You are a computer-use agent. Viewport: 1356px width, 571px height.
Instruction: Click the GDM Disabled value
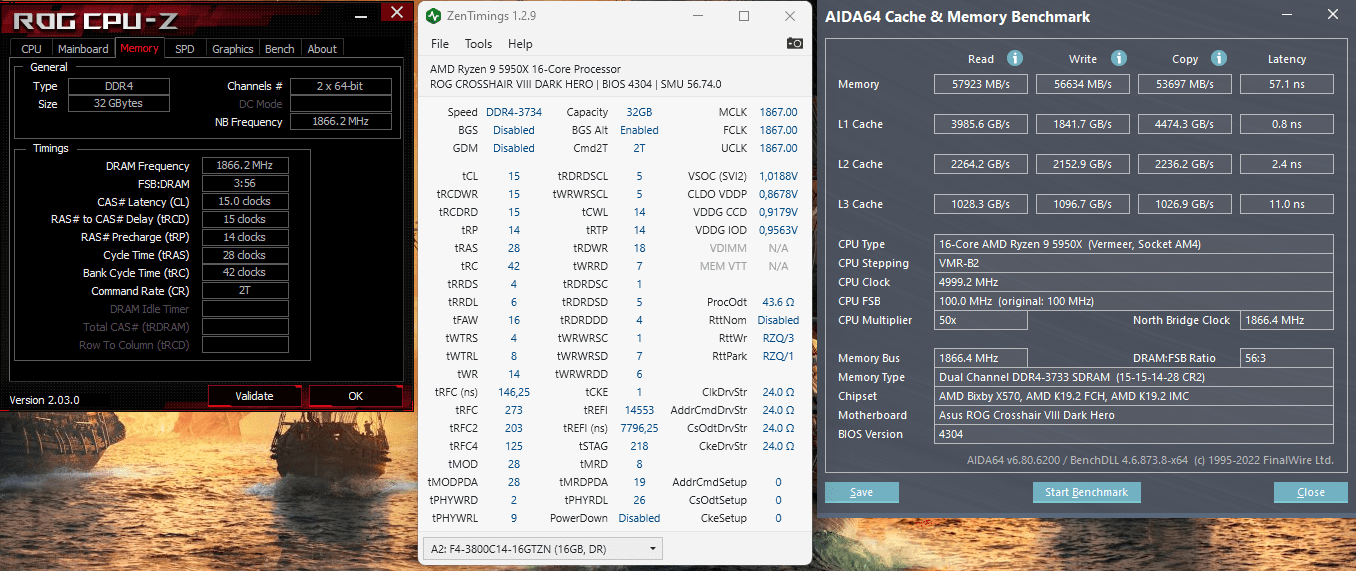(514, 148)
